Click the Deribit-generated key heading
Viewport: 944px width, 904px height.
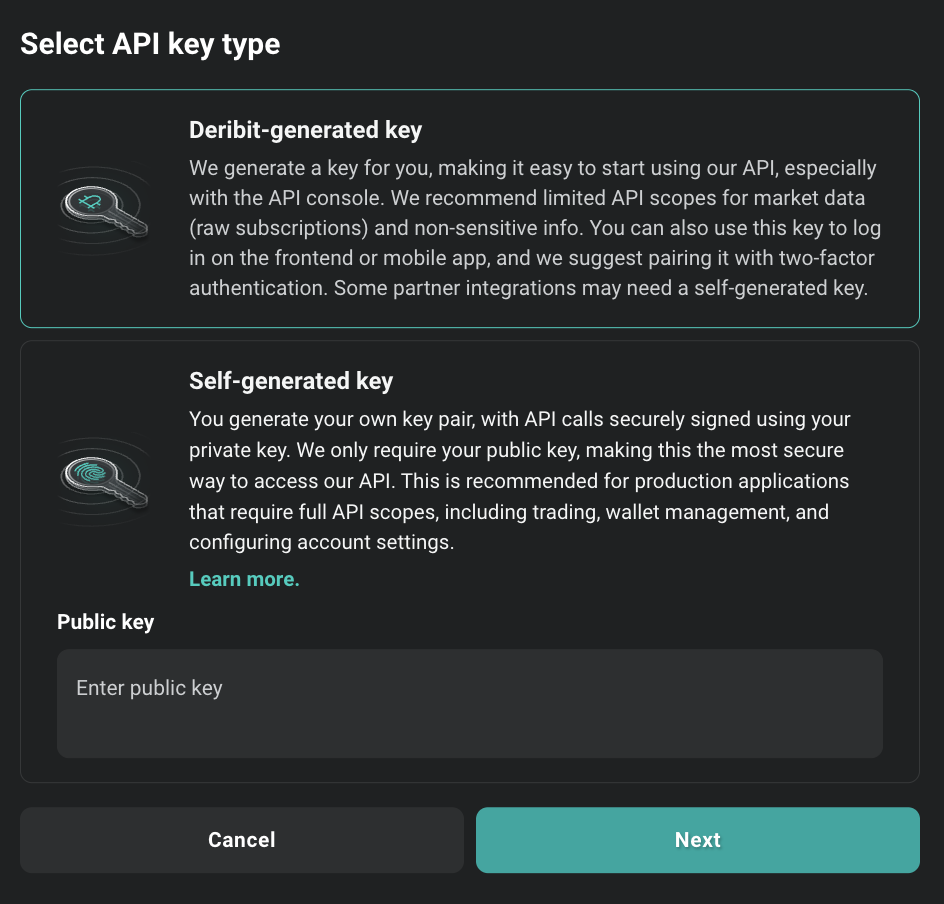click(x=305, y=130)
